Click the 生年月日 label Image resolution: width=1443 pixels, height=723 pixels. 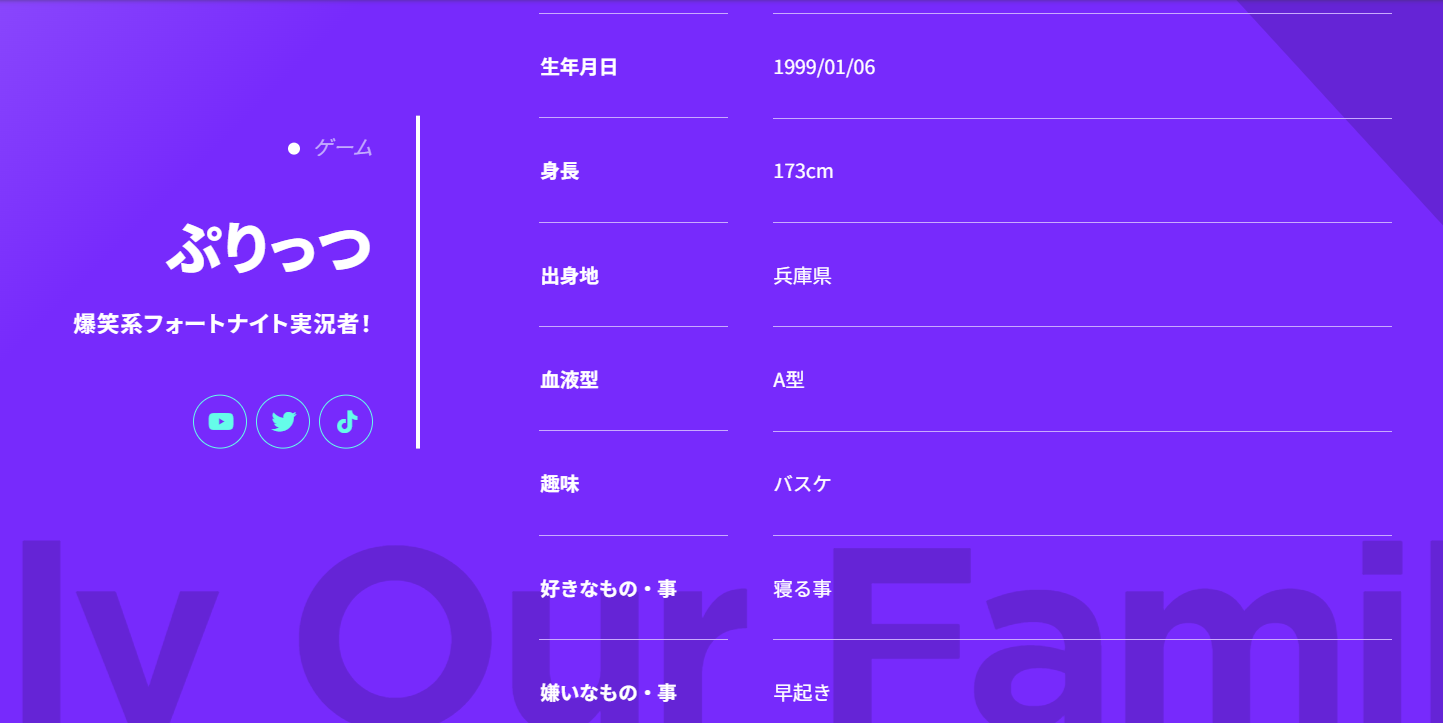[x=579, y=67]
